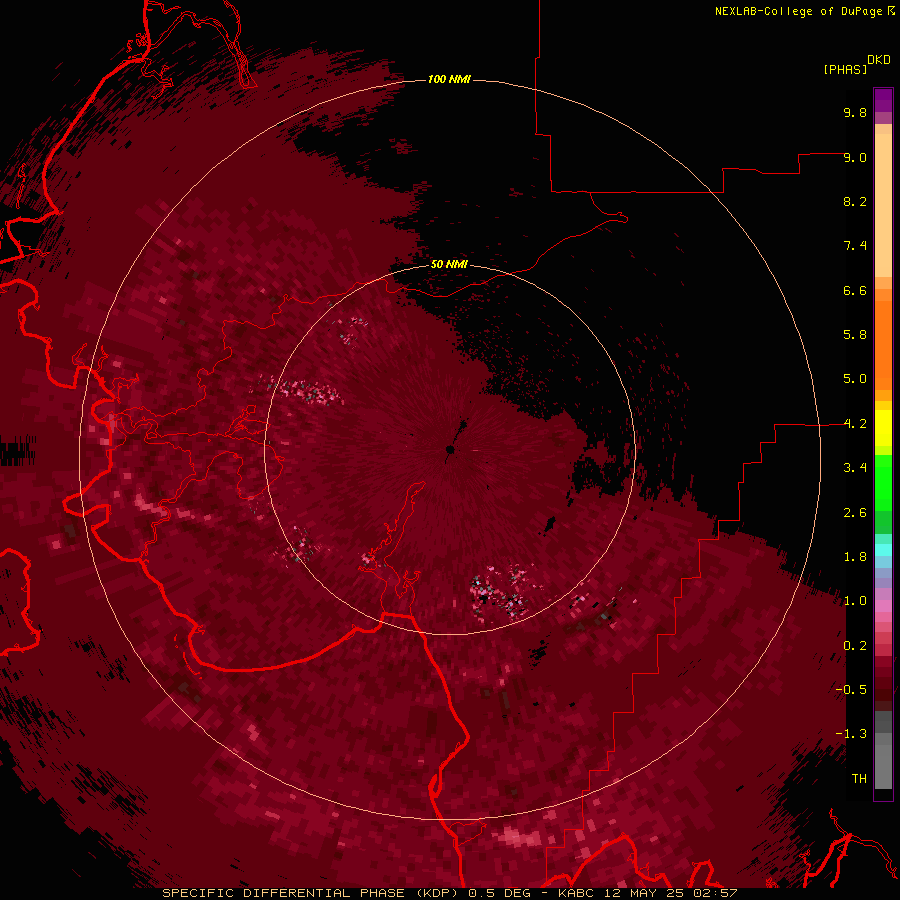Click the 4.2 legend value
Screen dimensions: 900x900
click(855, 424)
